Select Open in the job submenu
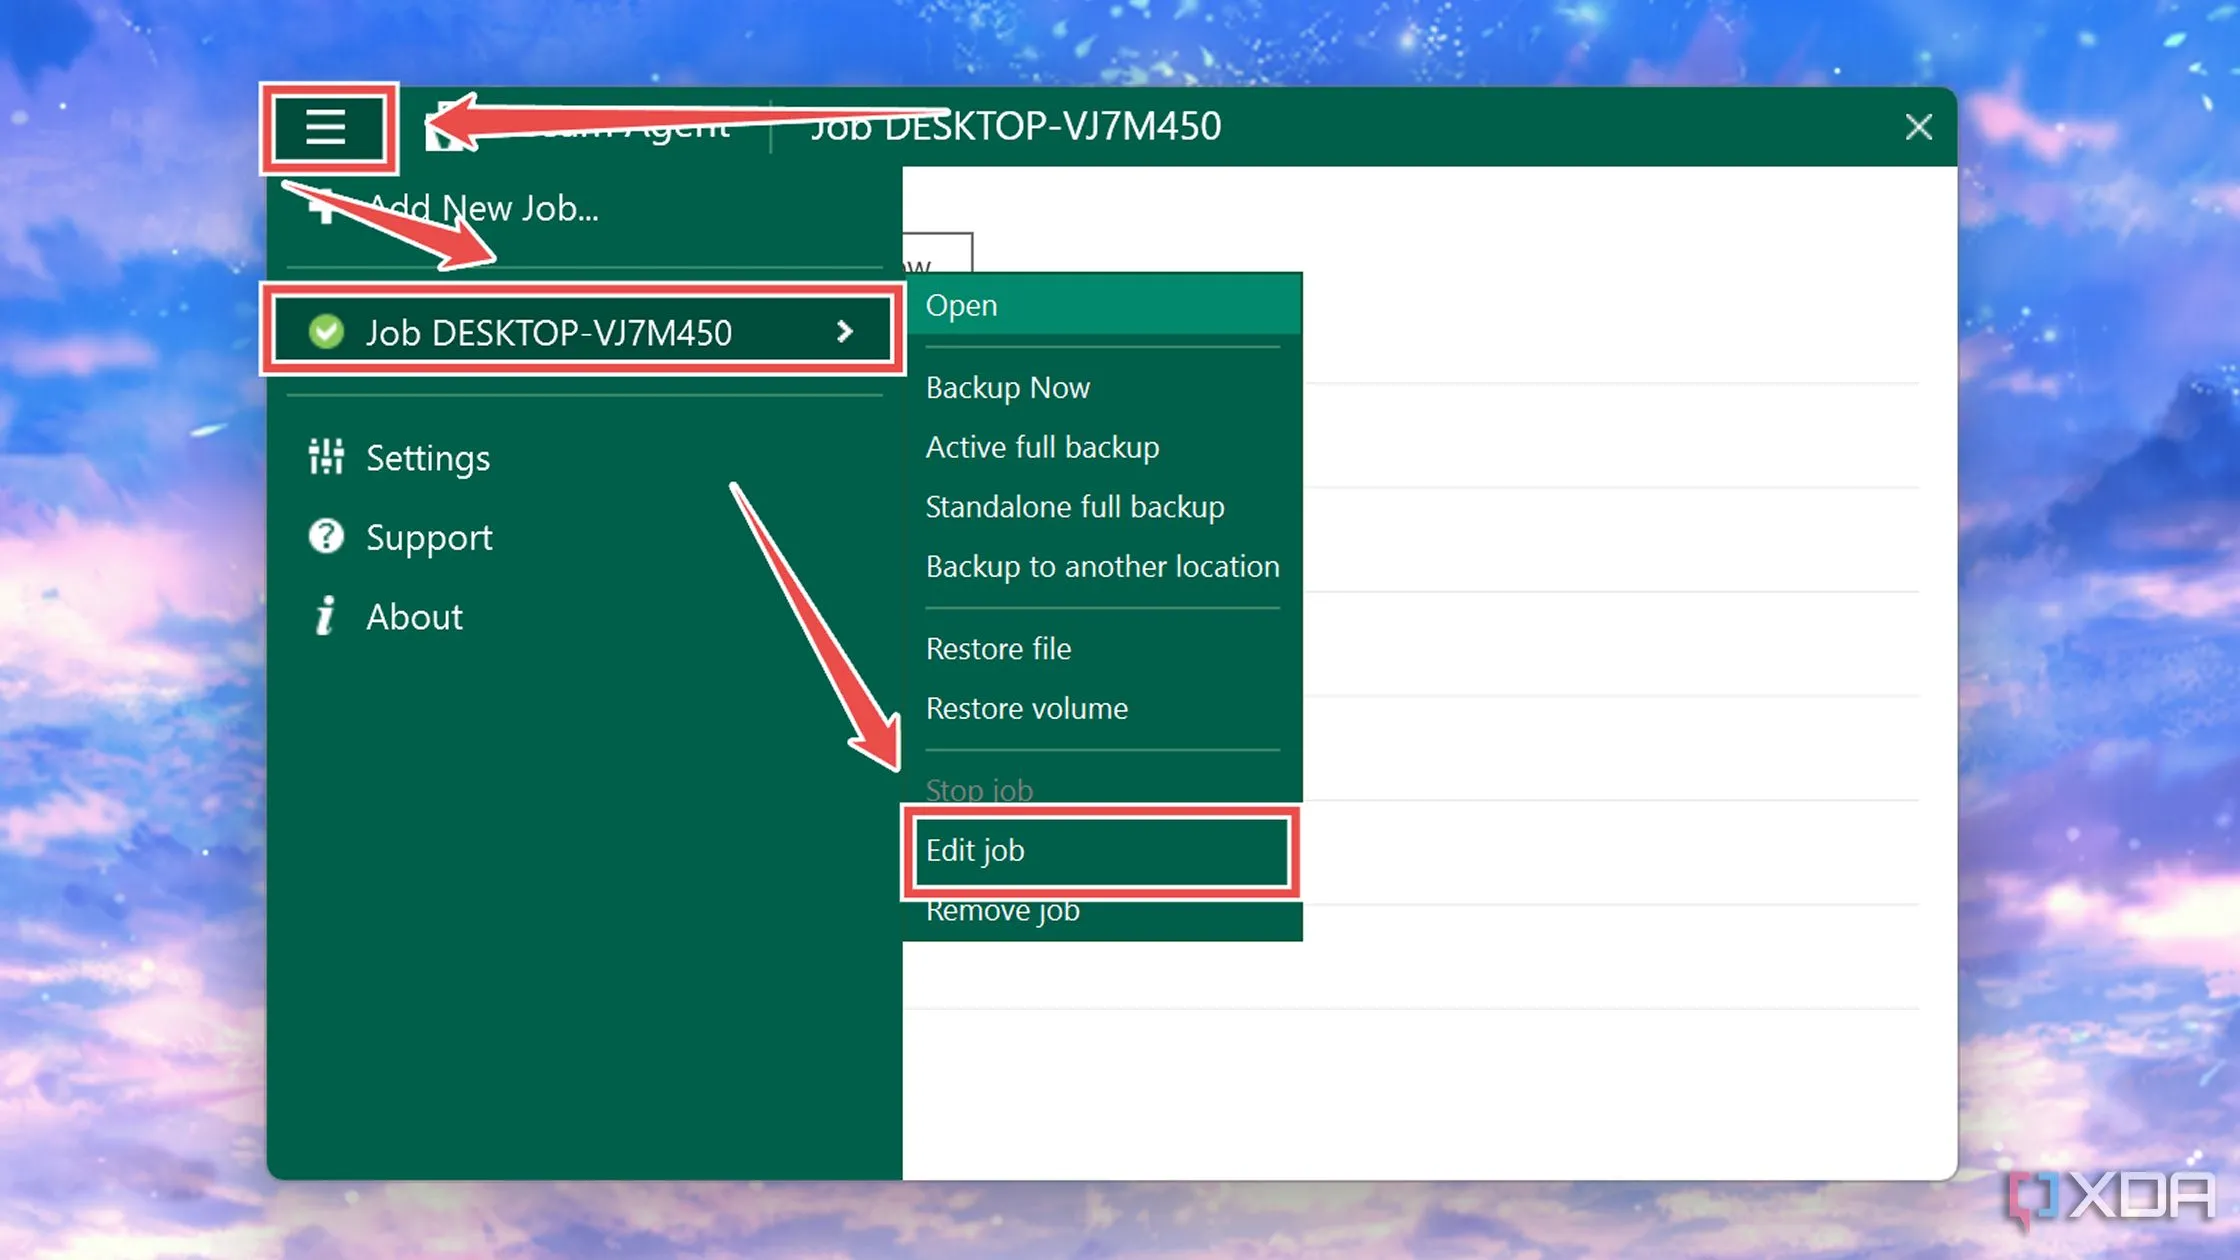2240x1260 pixels. [961, 305]
